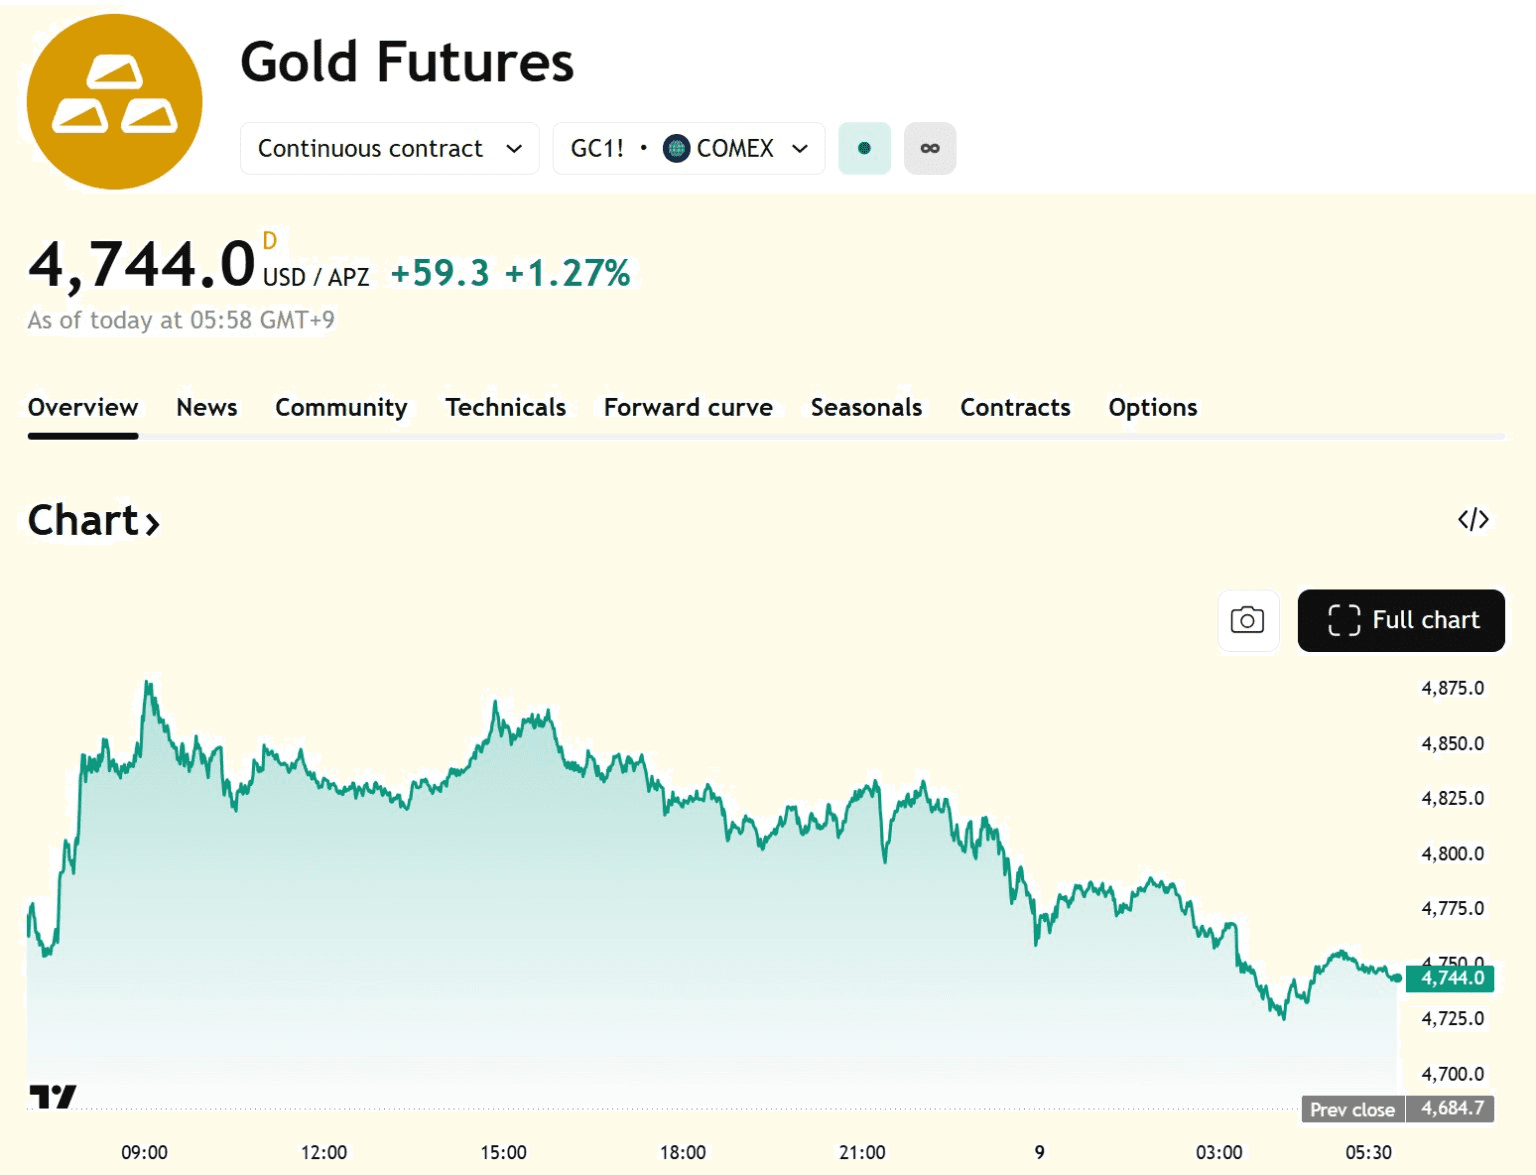Switch to the News tab
1536x1175 pixels.
coord(207,408)
